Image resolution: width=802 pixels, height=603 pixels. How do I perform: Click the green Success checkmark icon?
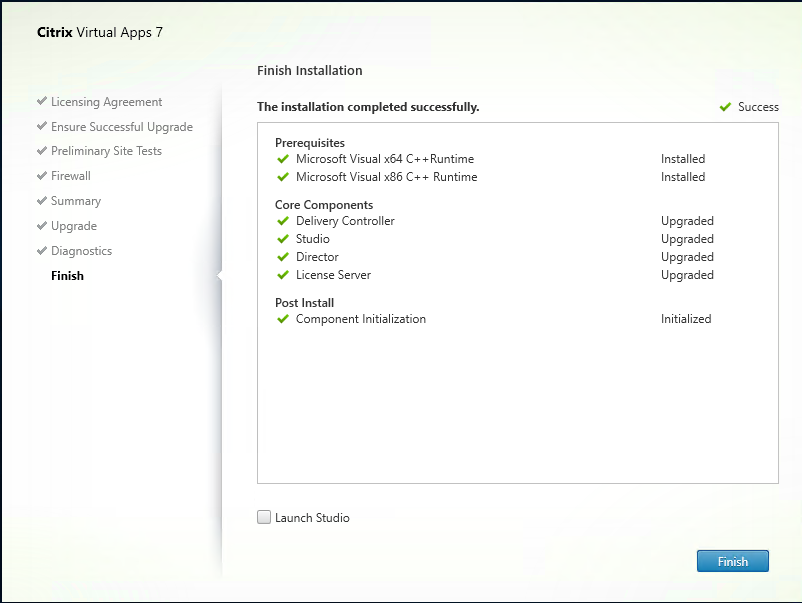725,107
